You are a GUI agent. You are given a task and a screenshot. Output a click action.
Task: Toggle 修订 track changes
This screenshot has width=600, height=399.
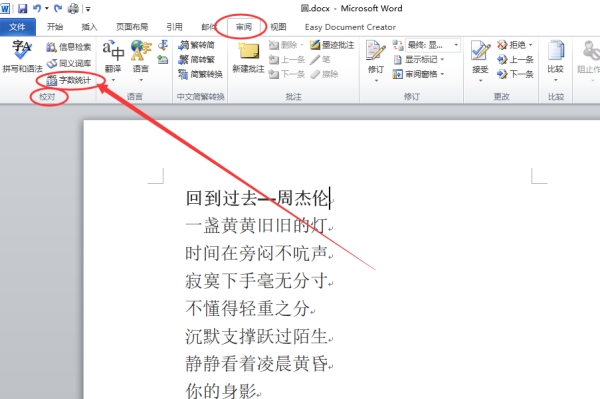376,56
